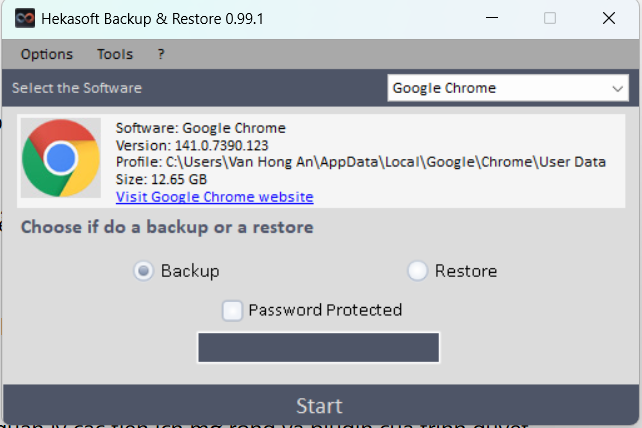Open the ? help menu
Screen dimensions: 642x428
coord(161,54)
